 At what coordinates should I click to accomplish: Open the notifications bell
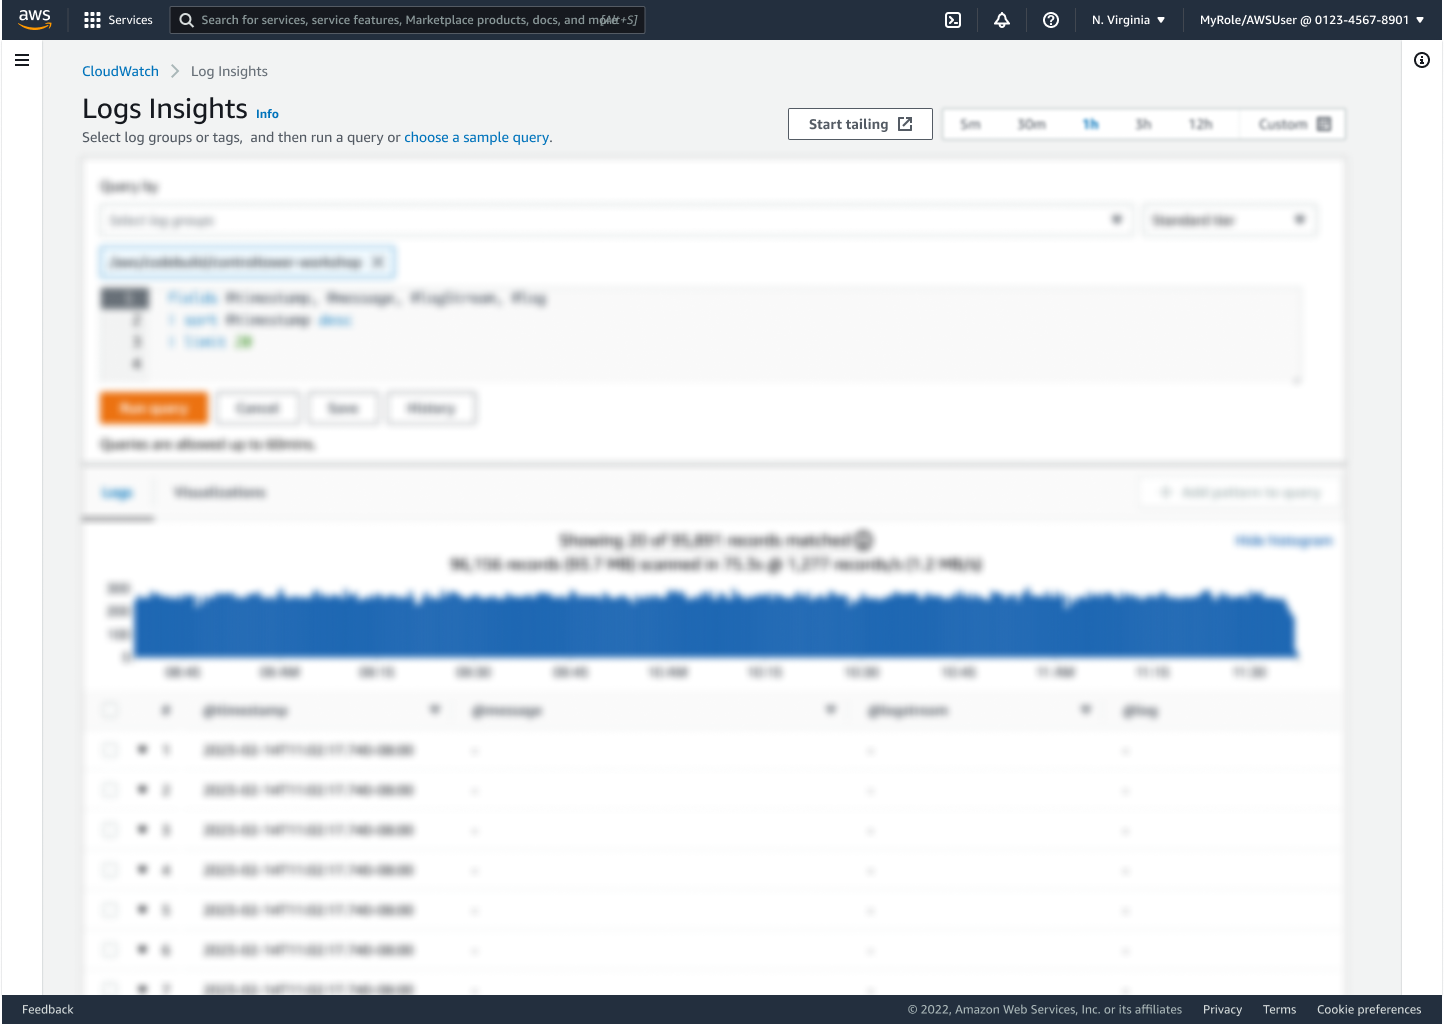coord(1002,20)
